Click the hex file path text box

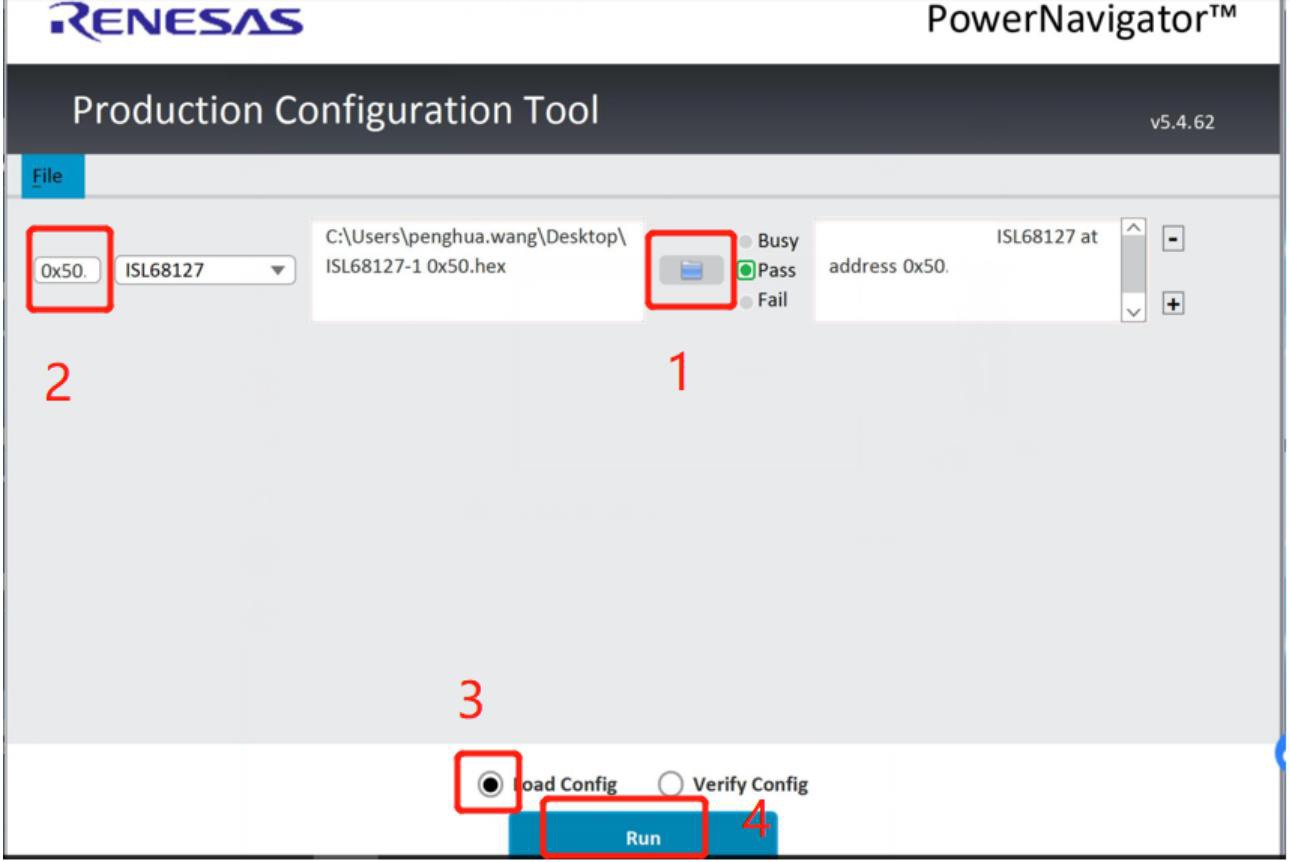(477, 270)
